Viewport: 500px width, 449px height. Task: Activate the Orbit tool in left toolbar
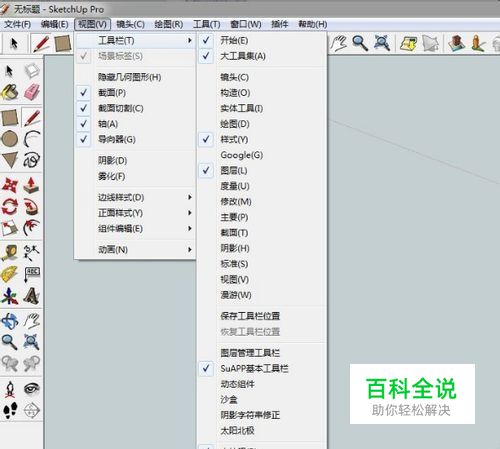point(10,321)
